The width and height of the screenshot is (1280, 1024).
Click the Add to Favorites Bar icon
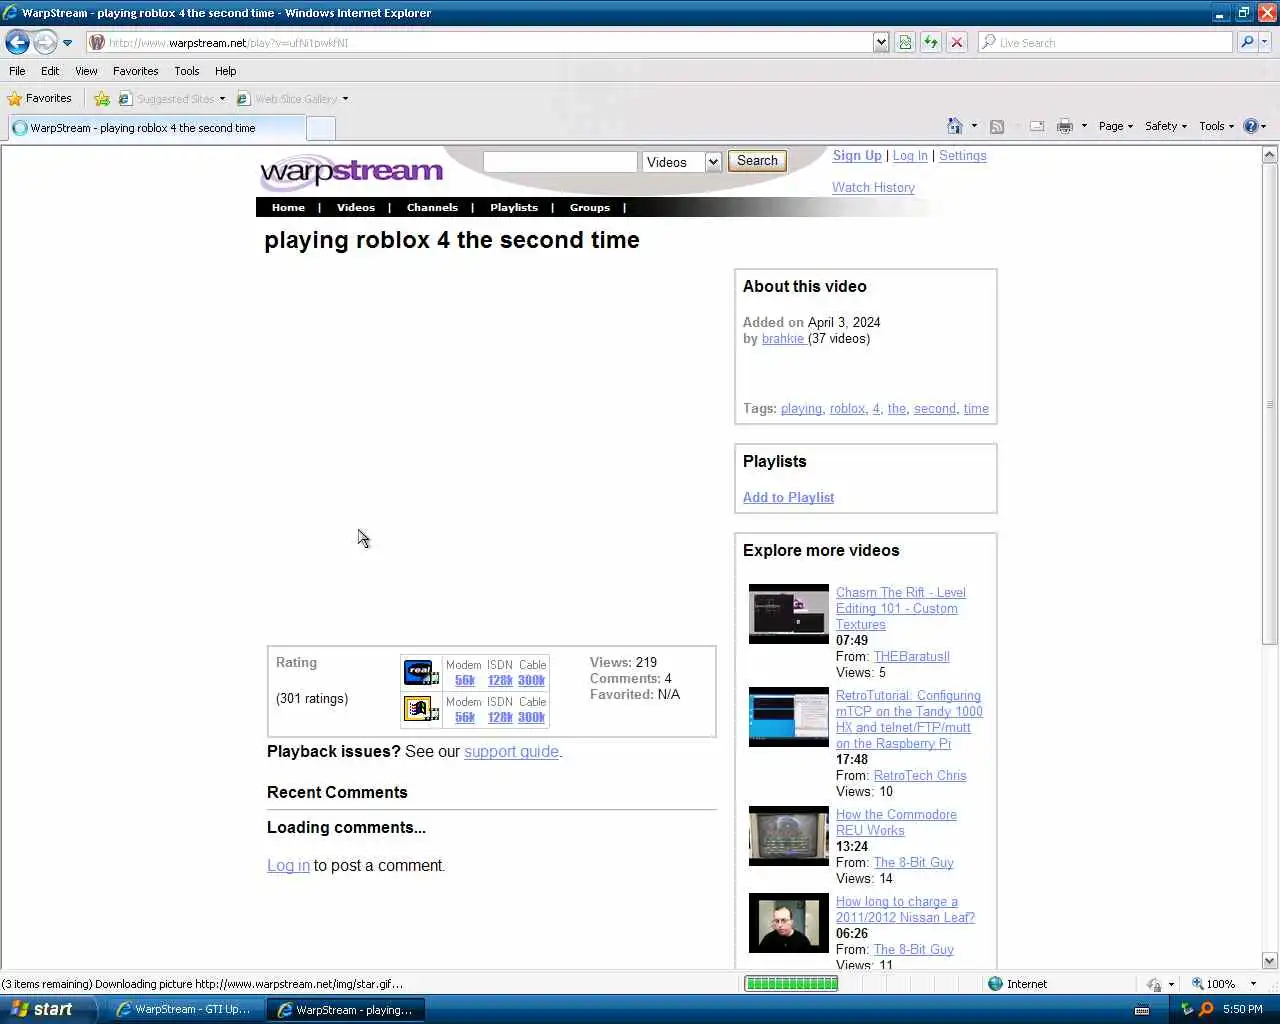pyautogui.click(x=102, y=98)
